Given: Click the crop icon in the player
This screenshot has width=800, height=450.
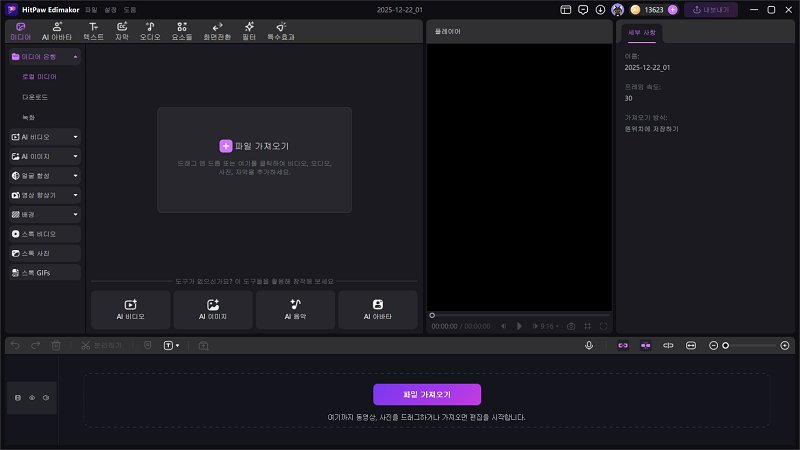Looking at the screenshot, I should point(587,326).
